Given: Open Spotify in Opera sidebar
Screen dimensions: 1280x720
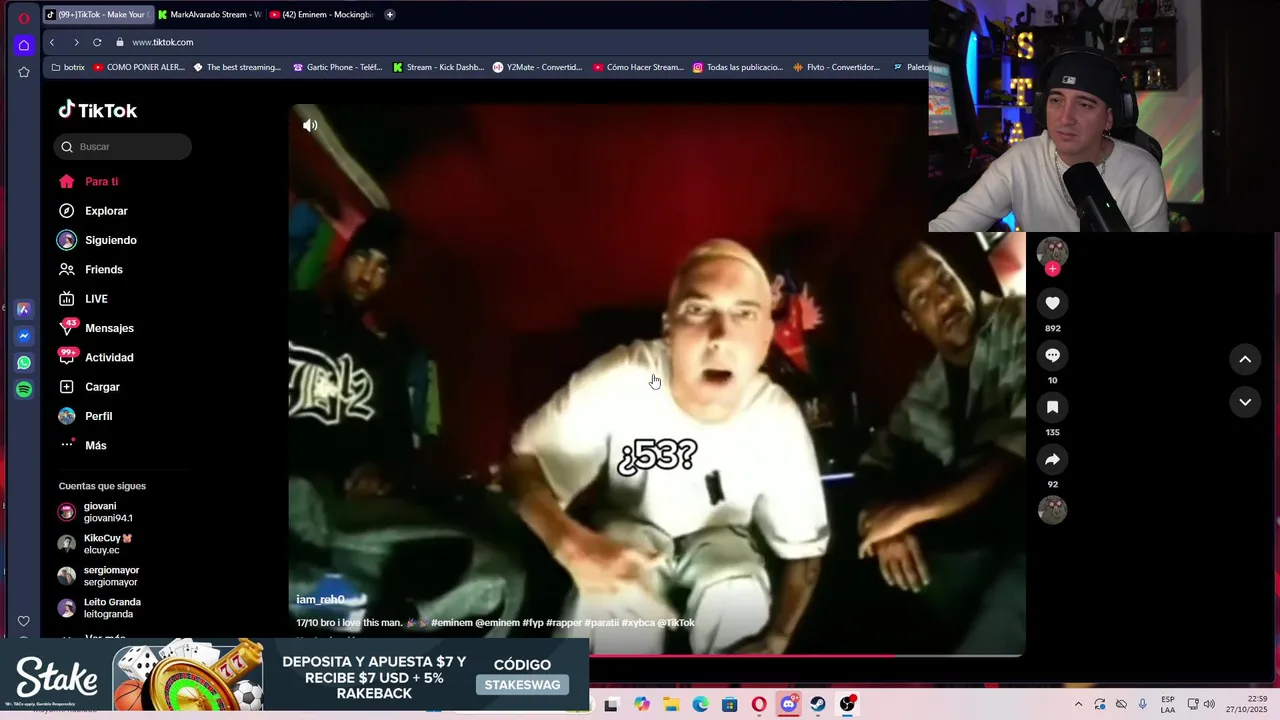Looking at the screenshot, I should 24,390.
